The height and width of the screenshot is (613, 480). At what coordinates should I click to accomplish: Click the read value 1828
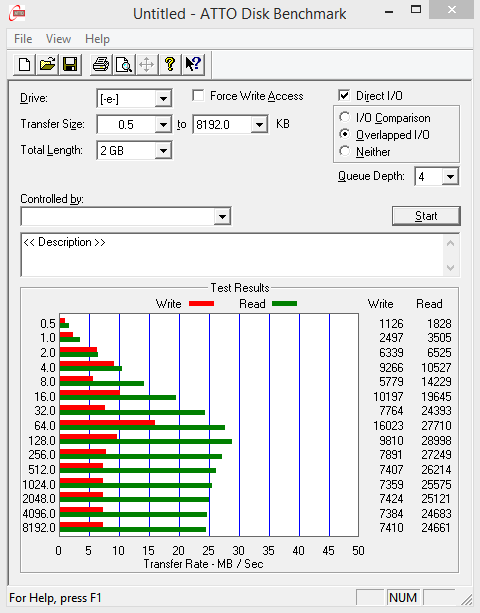coord(439,324)
